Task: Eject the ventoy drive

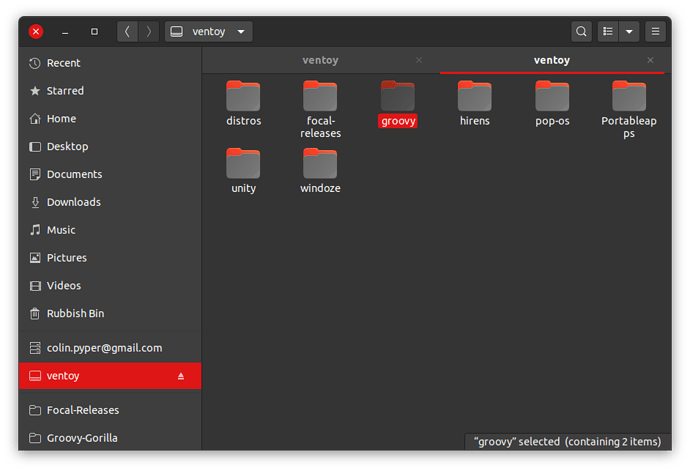Action: pos(181,376)
